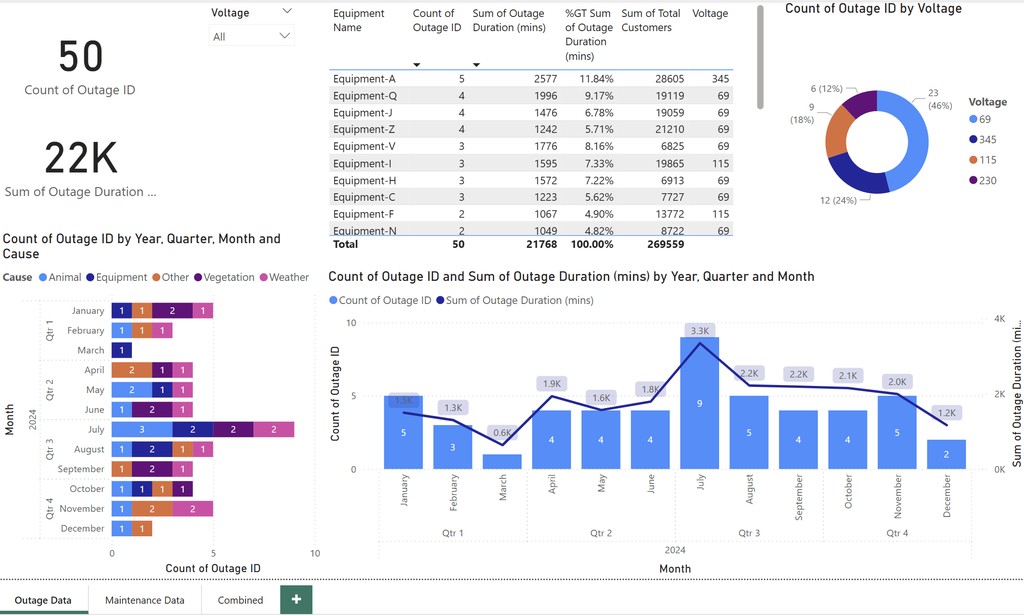Select the 230 voltage legend swatch

point(973,180)
